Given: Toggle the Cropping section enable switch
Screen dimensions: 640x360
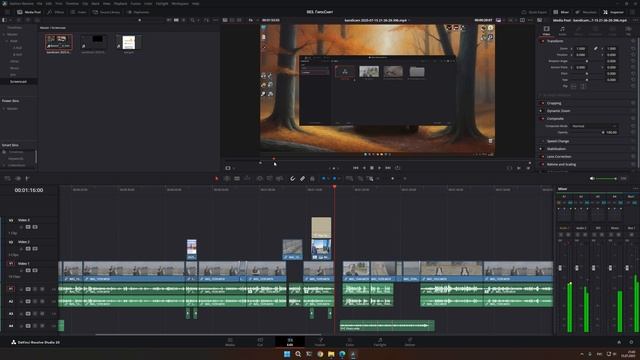Looking at the screenshot, I should pyautogui.click(x=542, y=103).
